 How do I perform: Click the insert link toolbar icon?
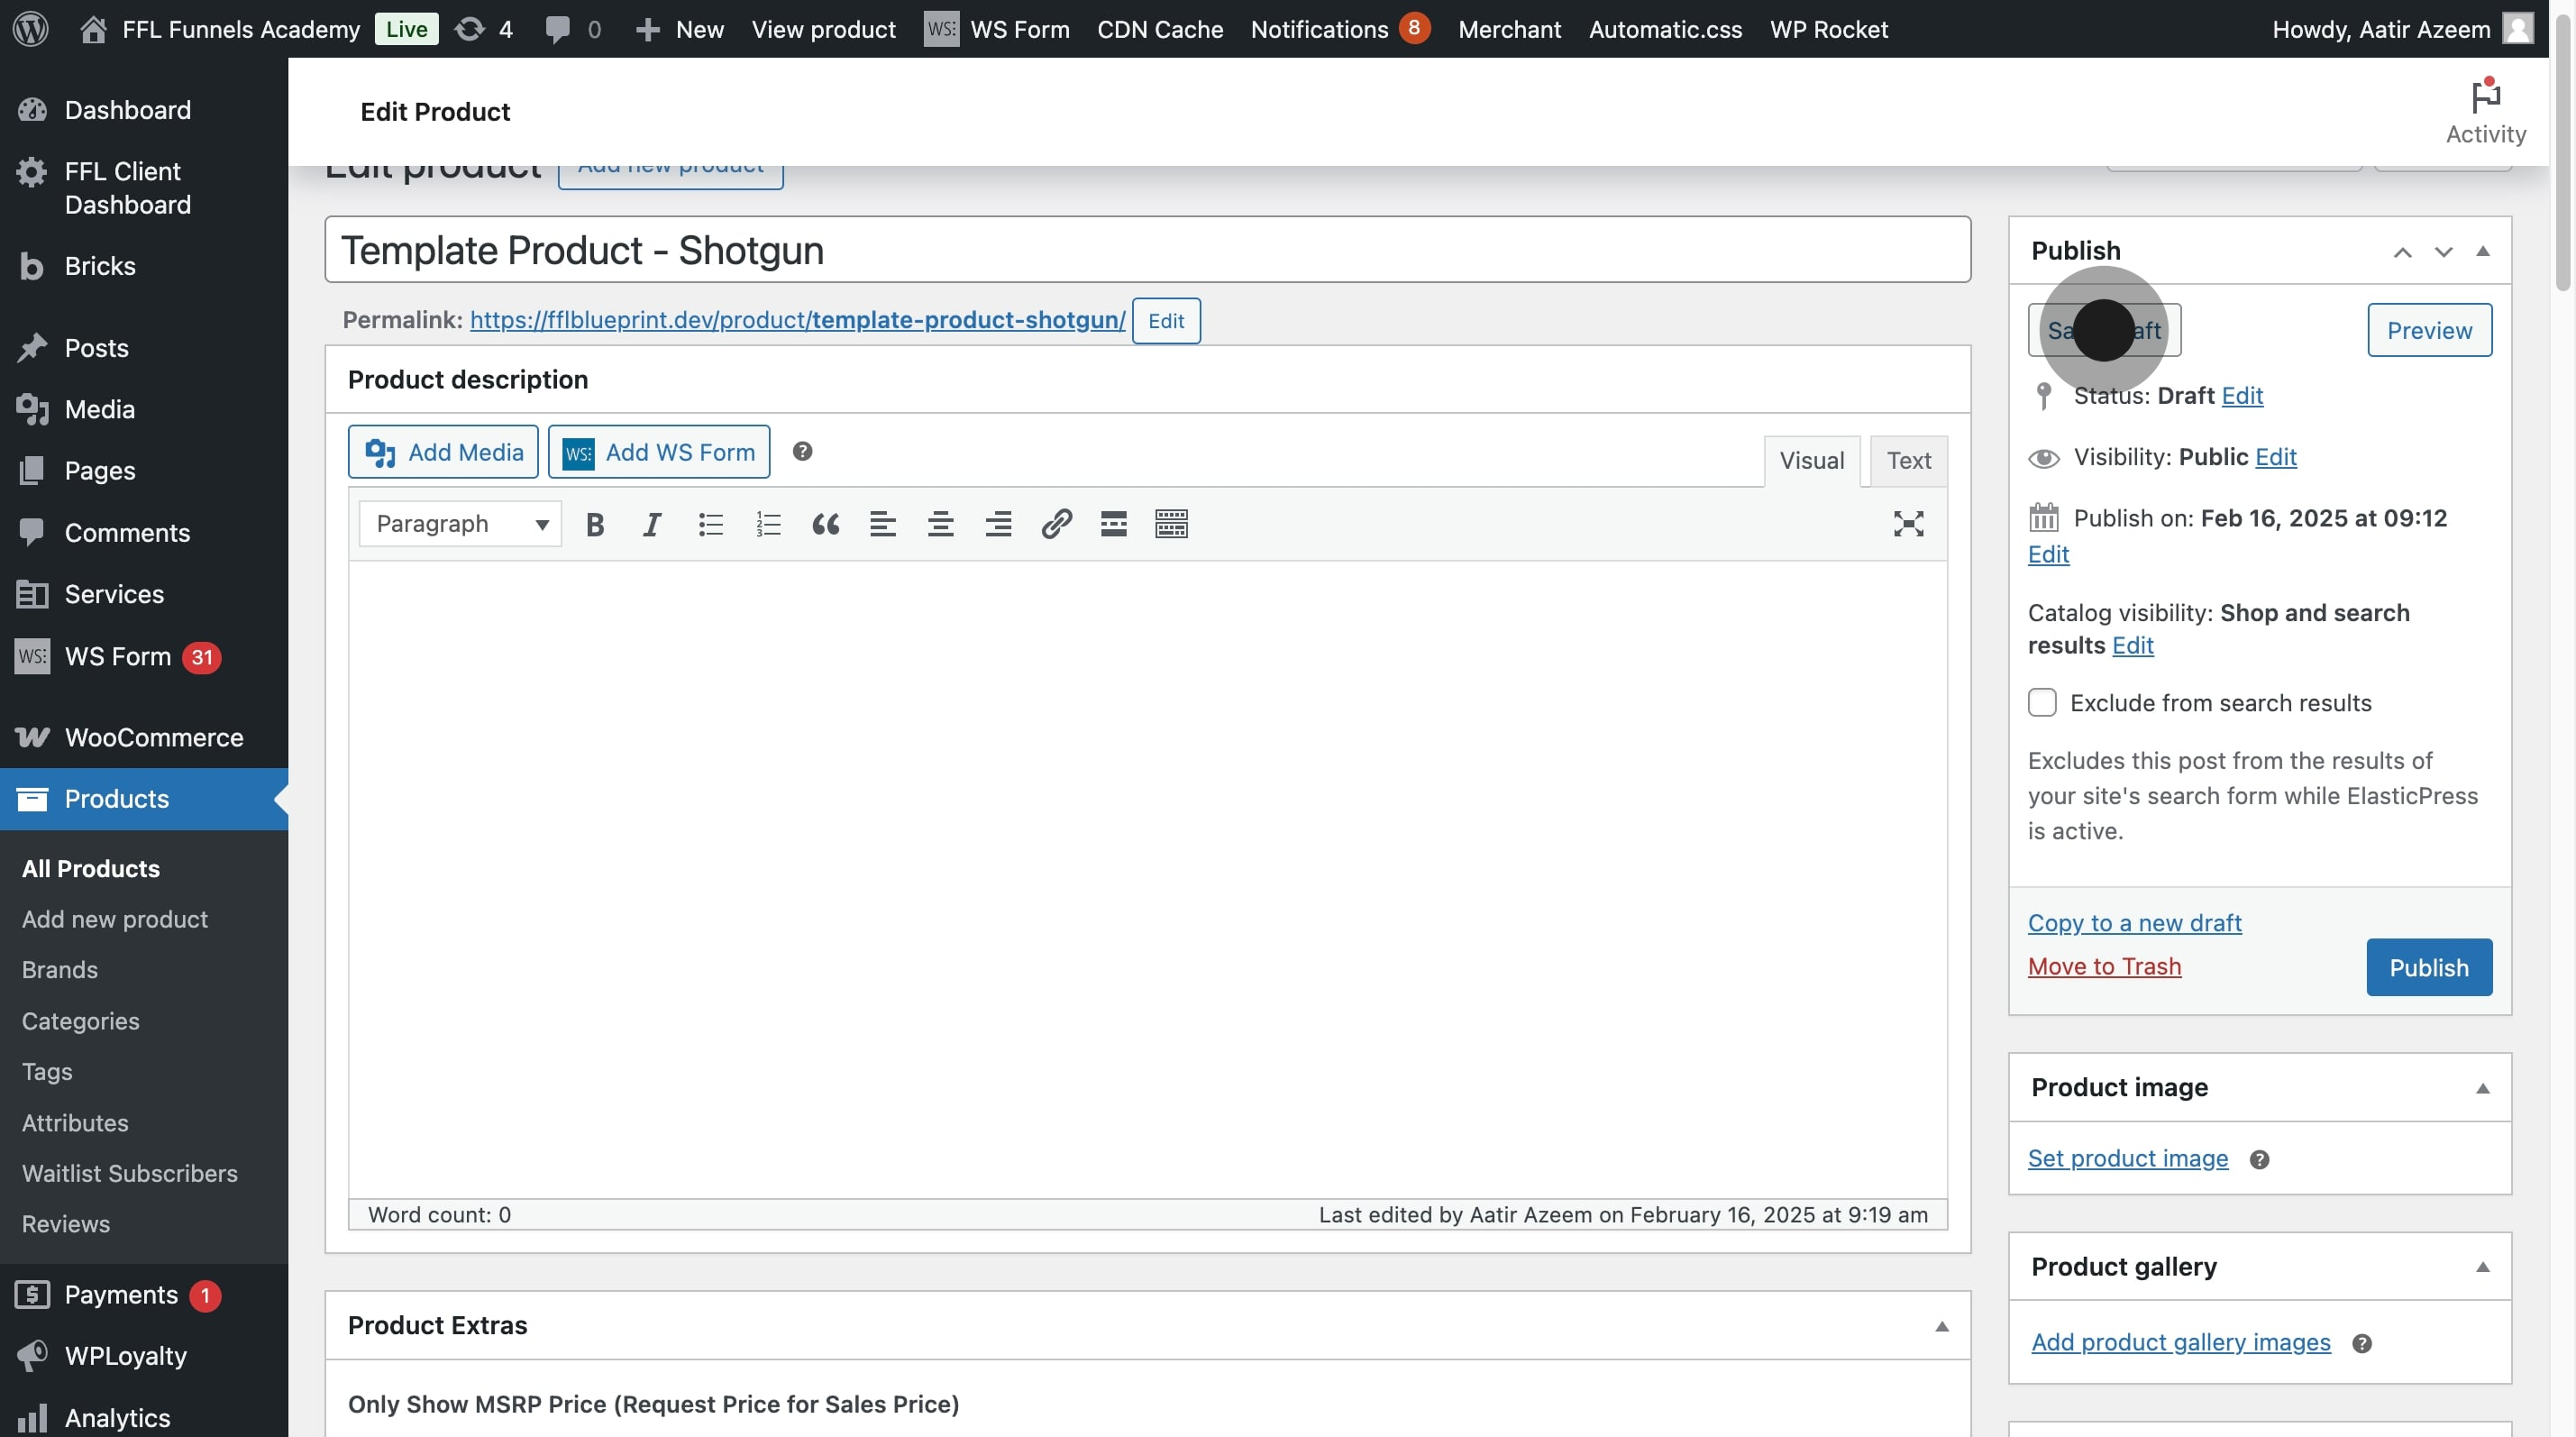(1056, 524)
